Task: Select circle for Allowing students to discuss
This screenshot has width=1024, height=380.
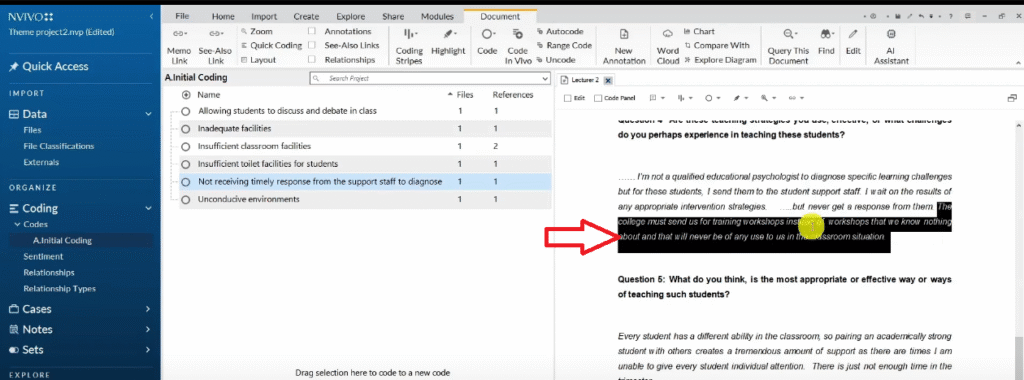Action: (x=185, y=111)
